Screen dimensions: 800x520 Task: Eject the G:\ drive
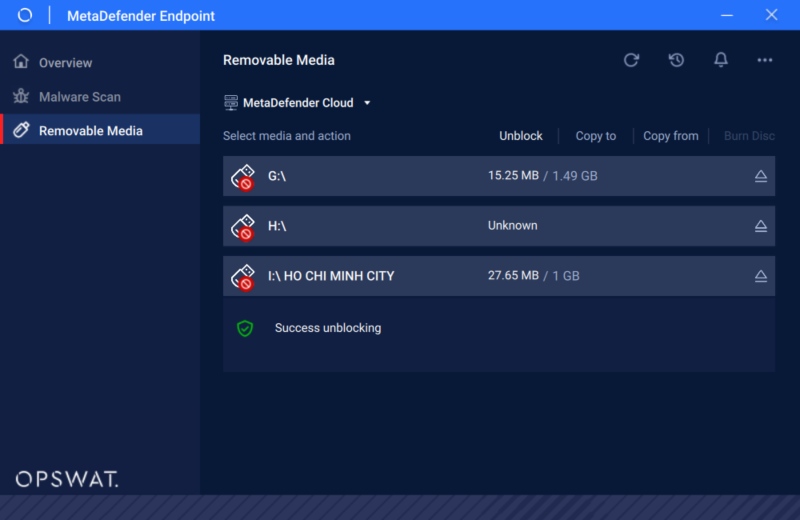click(x=761, y=176)
